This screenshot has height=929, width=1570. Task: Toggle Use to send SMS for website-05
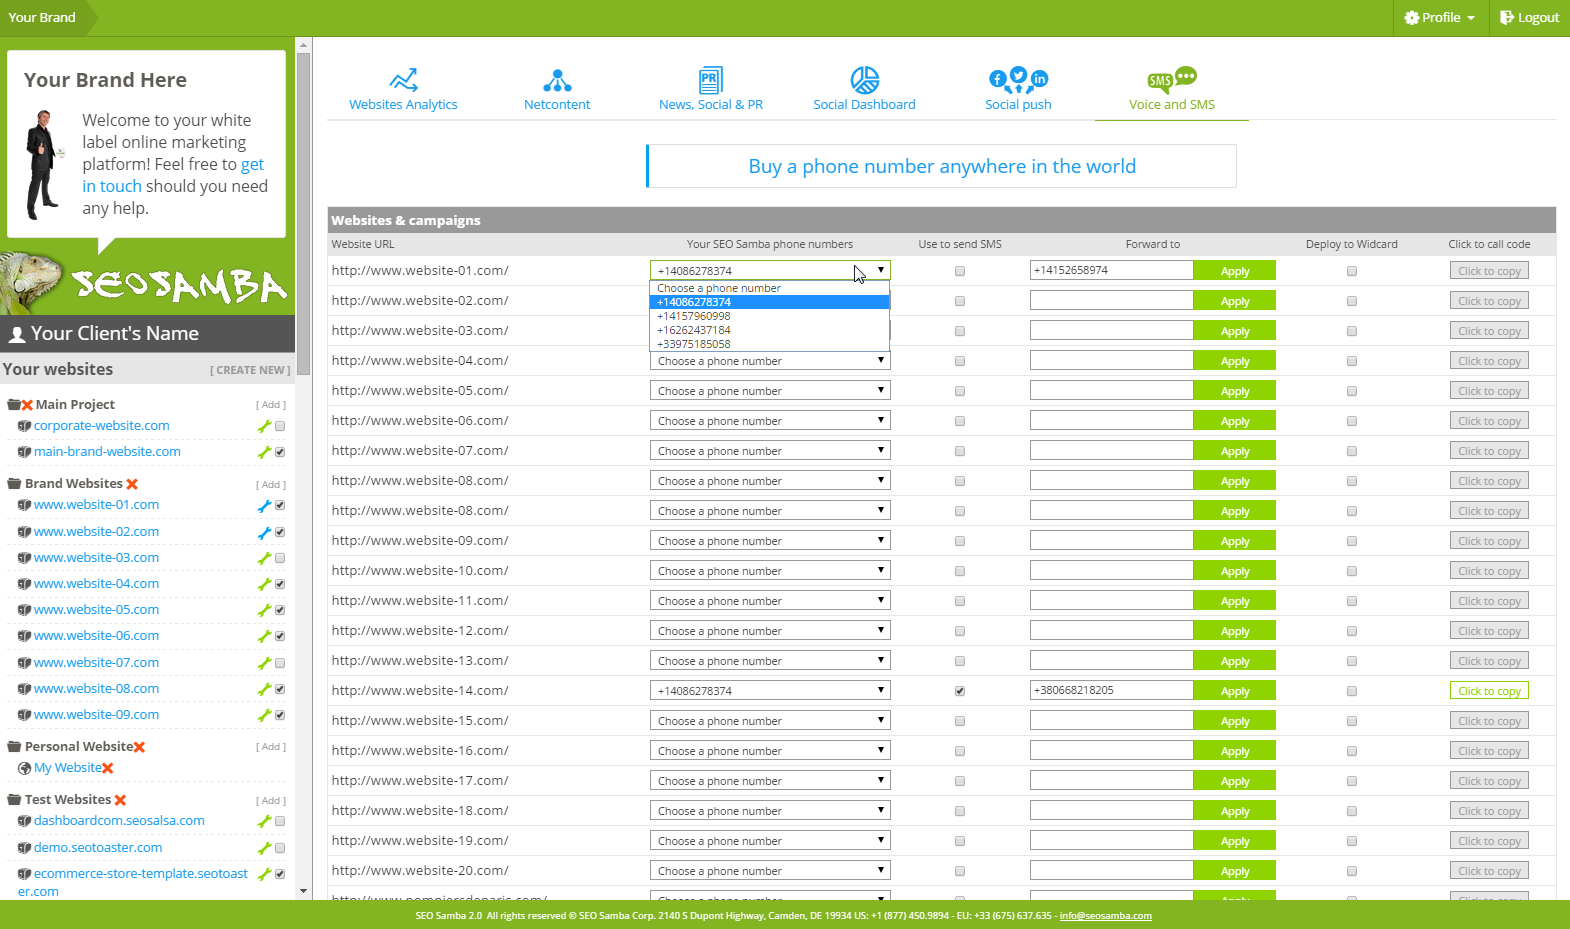coord(960,391)
